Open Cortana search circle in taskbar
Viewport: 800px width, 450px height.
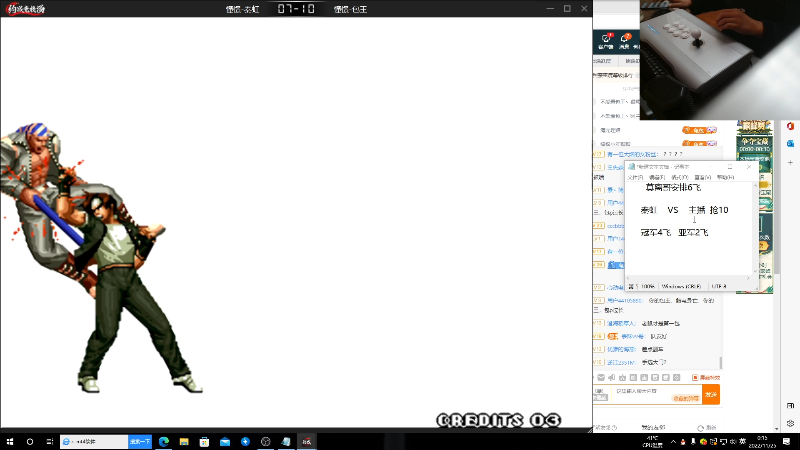(30, 442)
